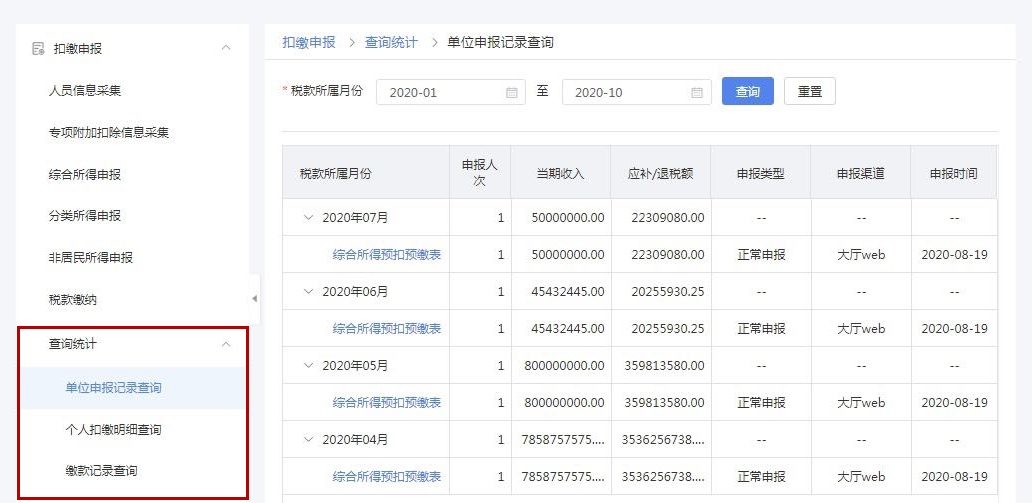Image resolution: width=1032 pixels, height=503 pixels.
Task: Click the 申报时间 column header
Action: point(954,172)
